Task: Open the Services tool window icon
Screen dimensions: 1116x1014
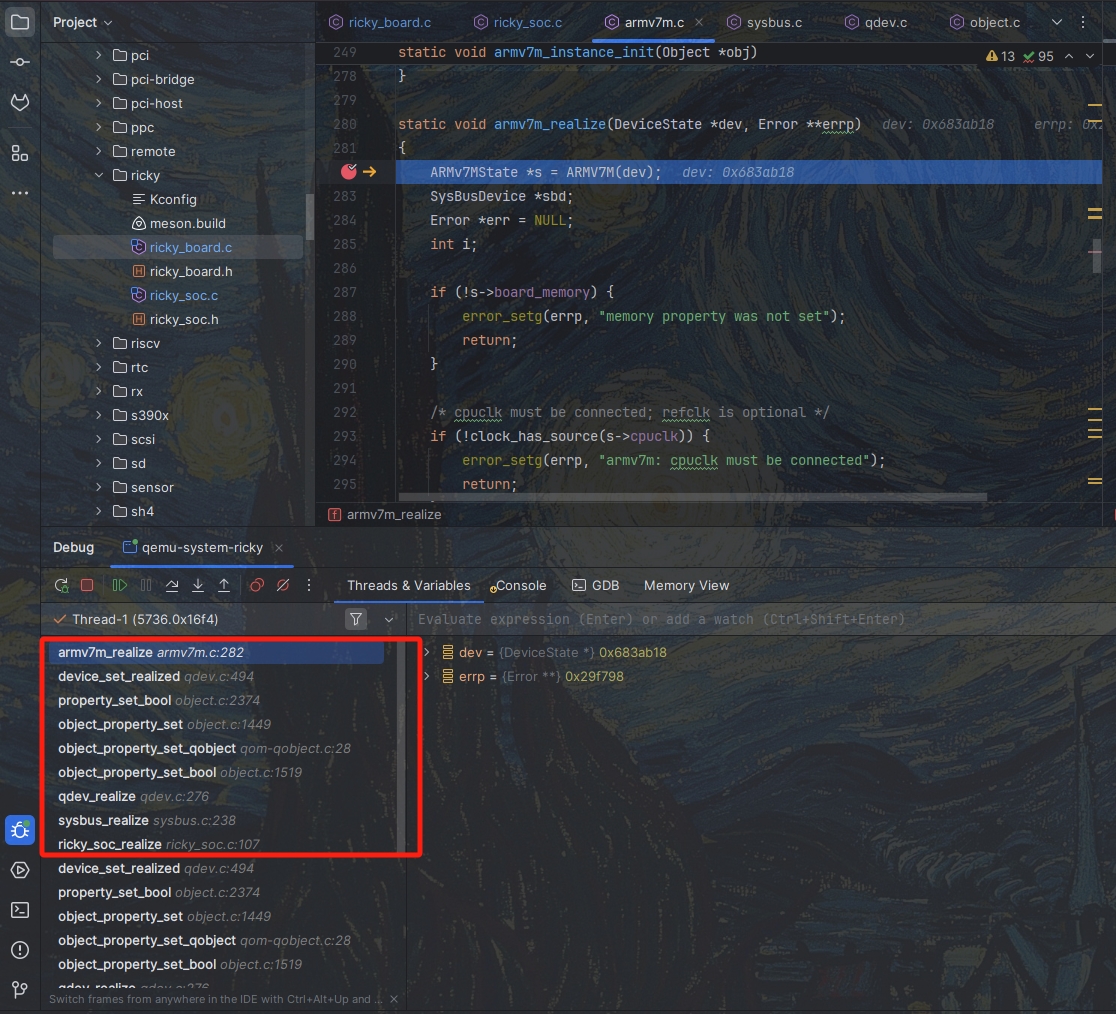Action: [x=20, y=870]
